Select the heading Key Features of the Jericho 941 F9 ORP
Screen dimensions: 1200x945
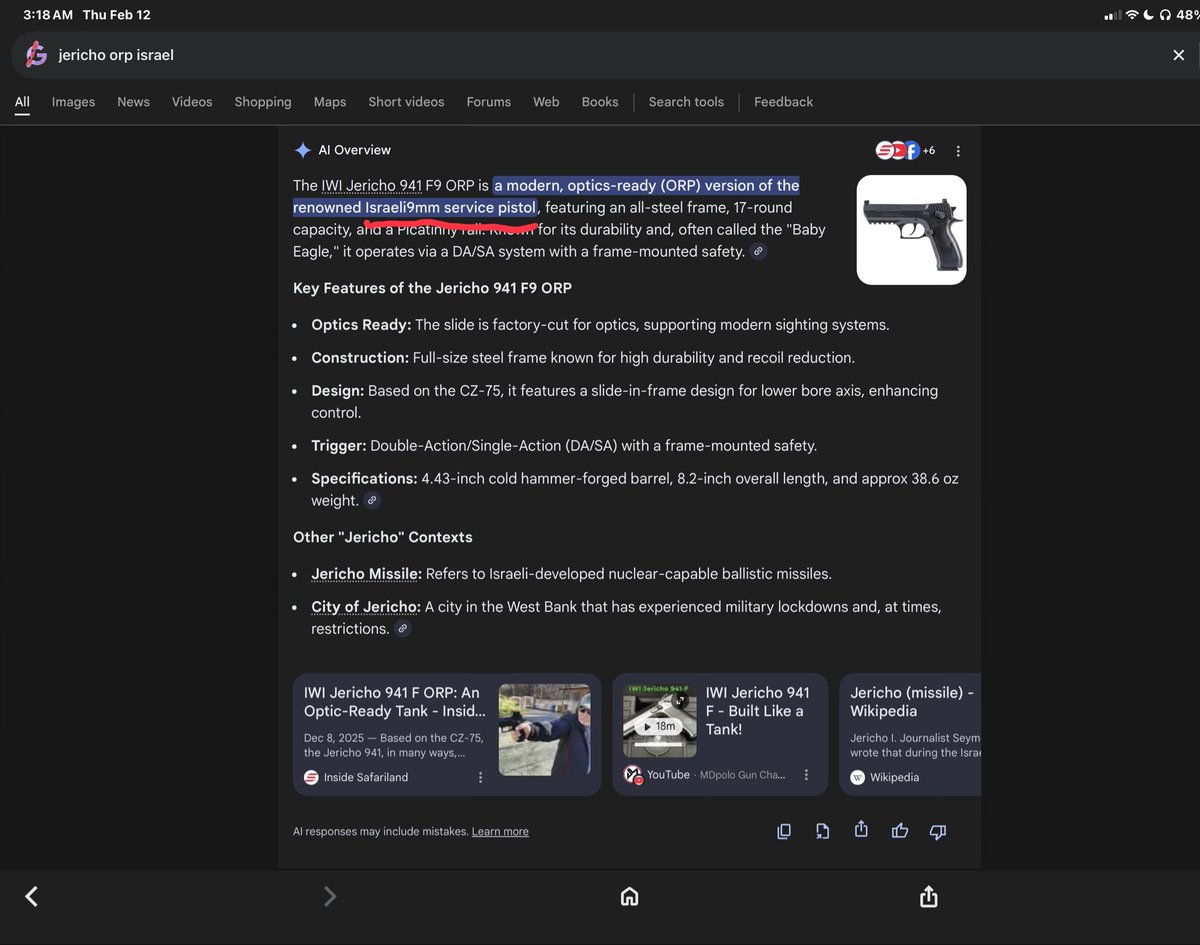point(432,288)
